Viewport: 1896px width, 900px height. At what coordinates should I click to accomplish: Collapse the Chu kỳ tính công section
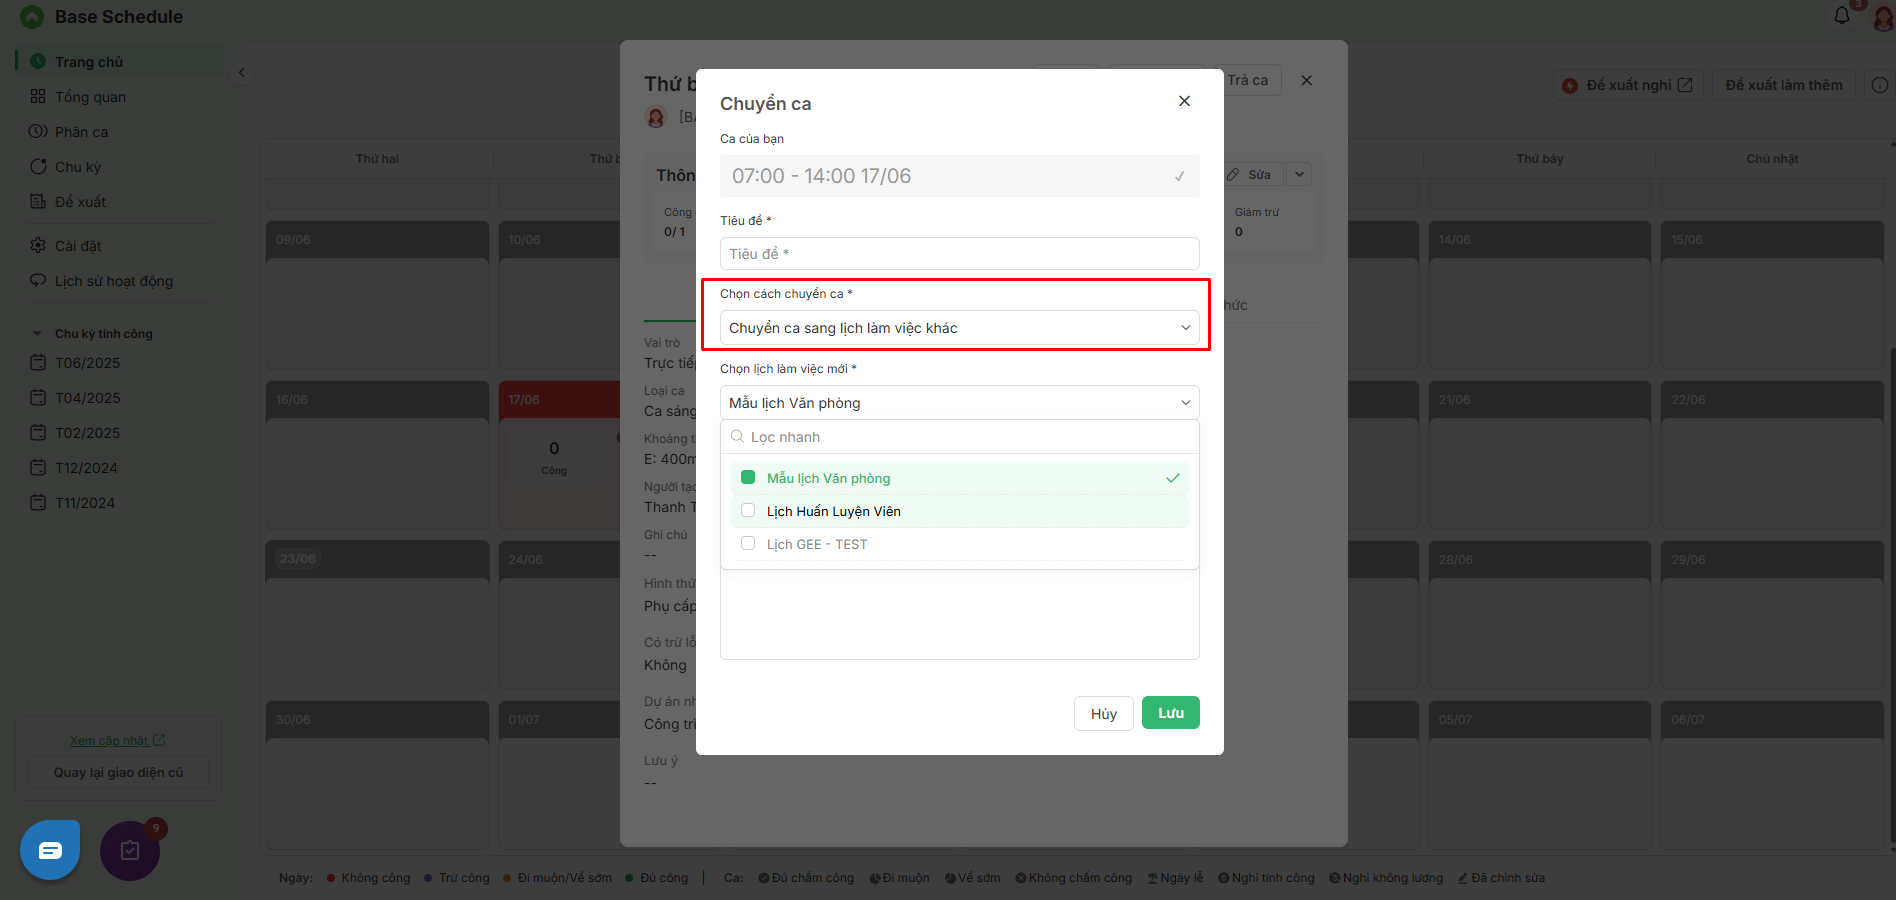[x=37, y=334]
